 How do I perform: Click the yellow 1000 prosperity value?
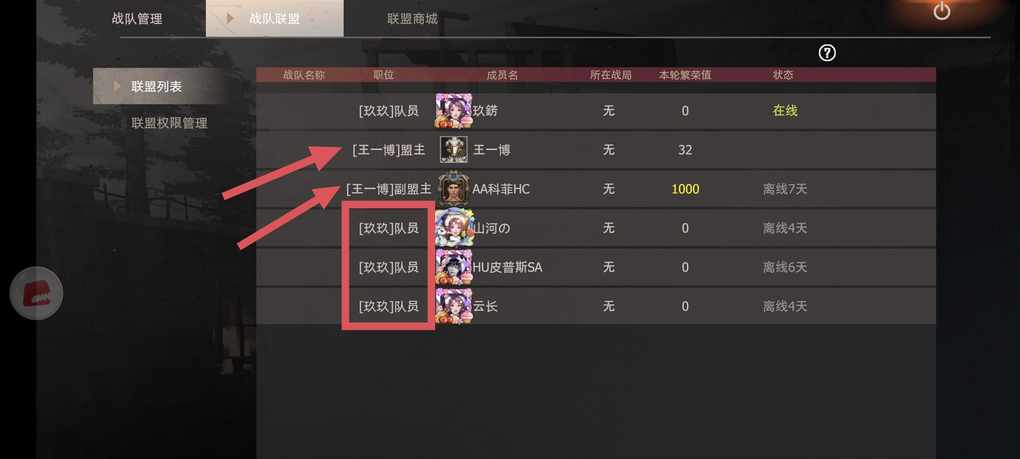pyautogui.click(x=685, y=189)
